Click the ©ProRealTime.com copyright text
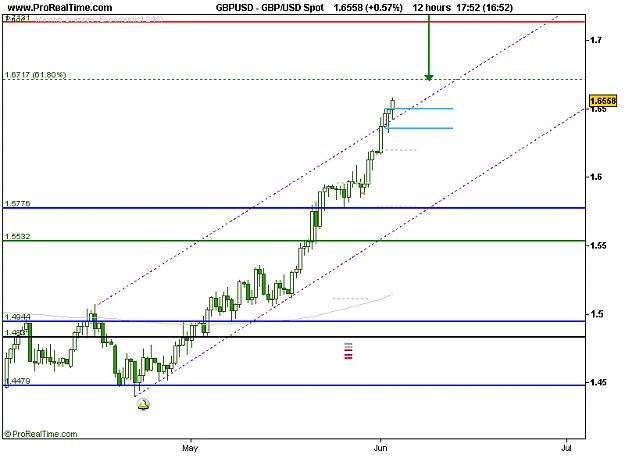The image size is (625, 469). tap(41, 434)
